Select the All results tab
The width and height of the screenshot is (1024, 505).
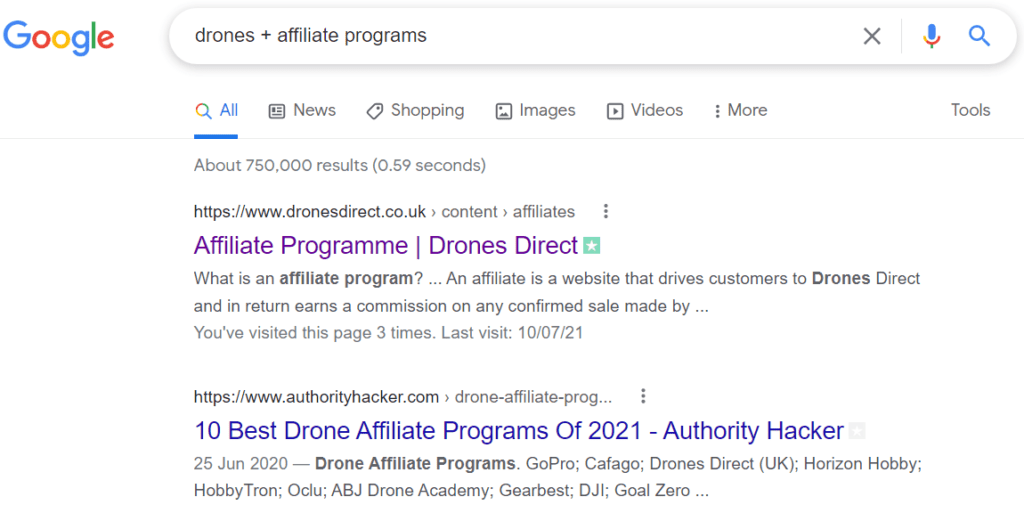(216, 110)
